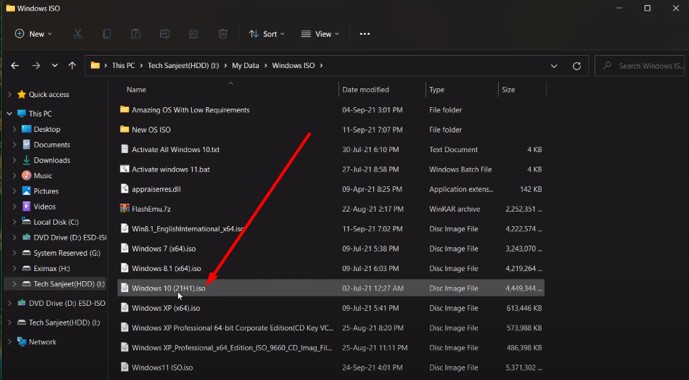Click the Network icon in sidebar
Viewport: 689px width, 380px height.
[22, 342]
